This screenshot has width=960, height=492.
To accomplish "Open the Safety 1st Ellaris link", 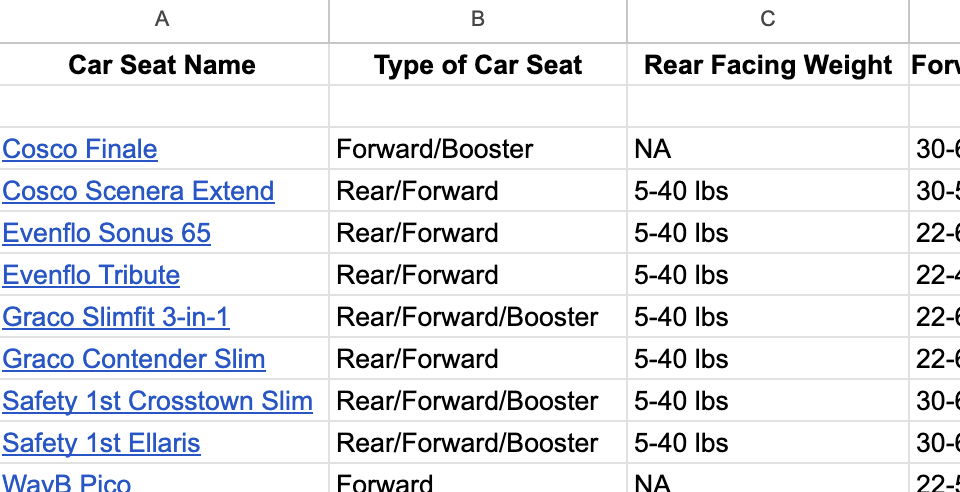I will (101, 443).
